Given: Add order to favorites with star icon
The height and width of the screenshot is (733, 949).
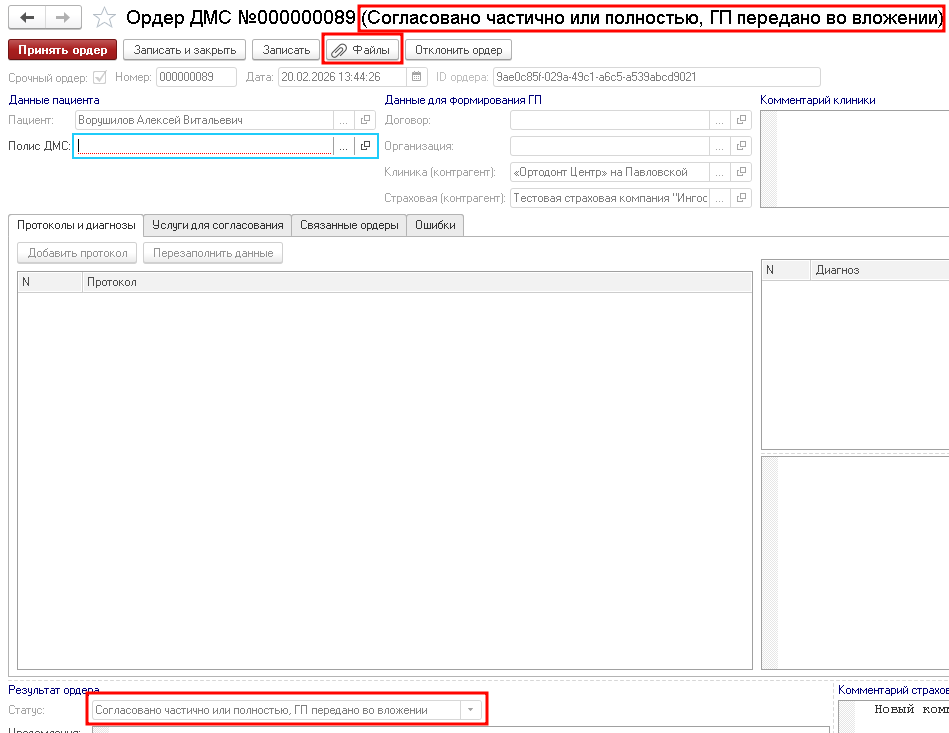Looking at the screenshot, I should [x=104, y=18].
